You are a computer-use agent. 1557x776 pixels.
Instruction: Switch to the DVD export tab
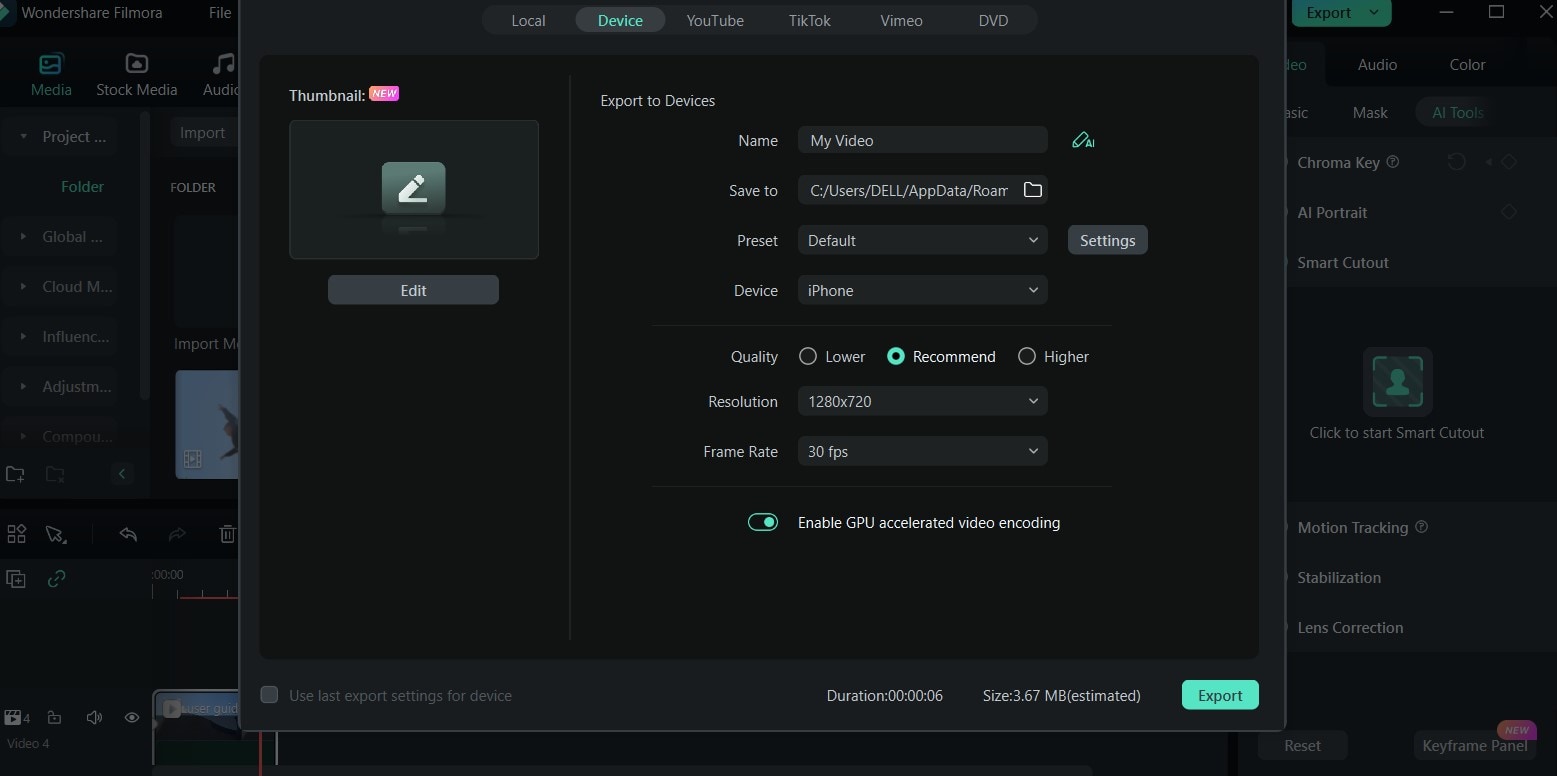(993, 20)
